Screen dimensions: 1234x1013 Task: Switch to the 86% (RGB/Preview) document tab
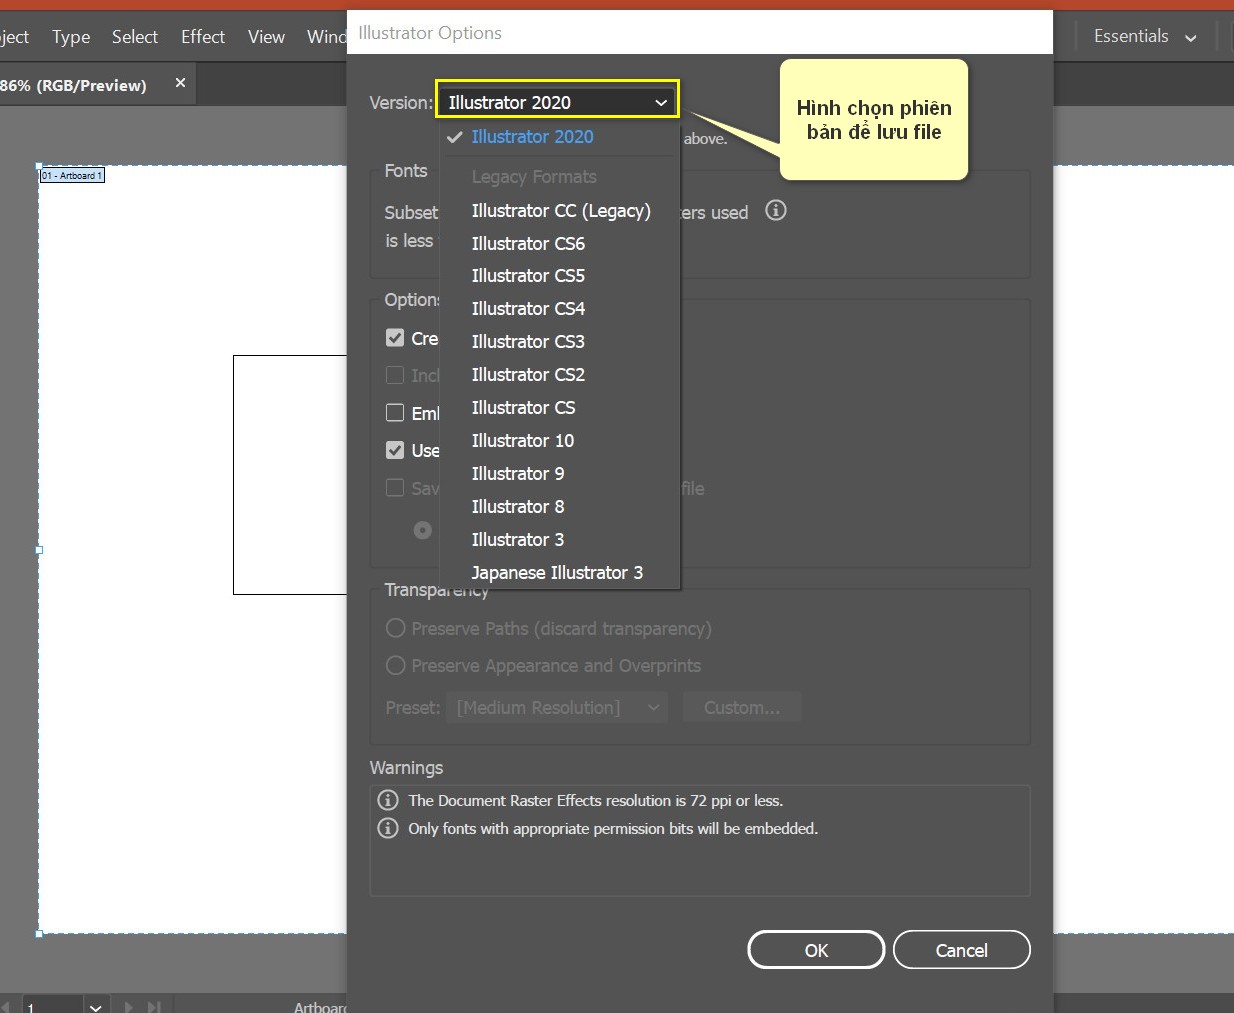pos(74,85)
